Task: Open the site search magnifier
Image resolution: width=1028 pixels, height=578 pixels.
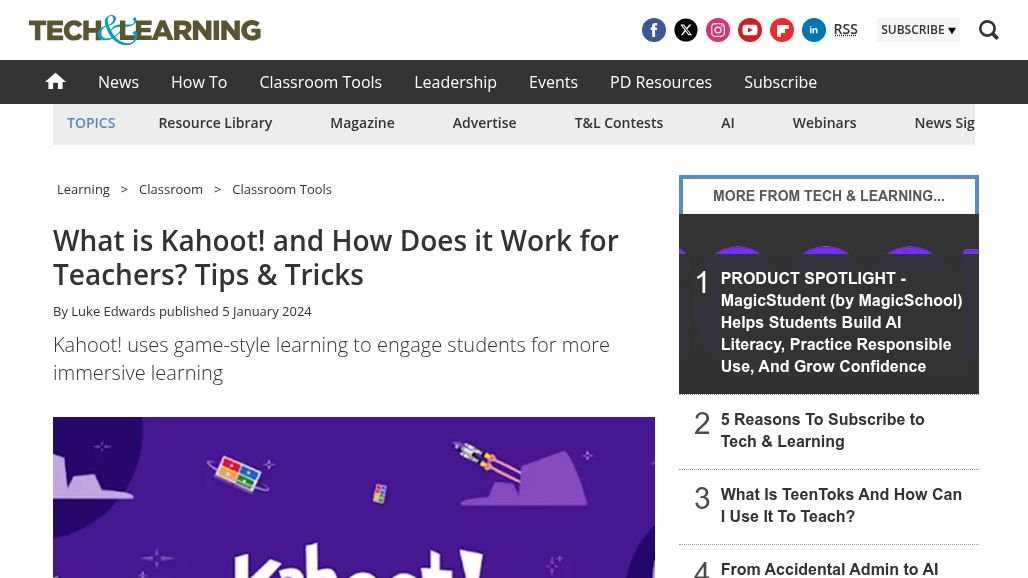Action: click(x=989, y=30)
